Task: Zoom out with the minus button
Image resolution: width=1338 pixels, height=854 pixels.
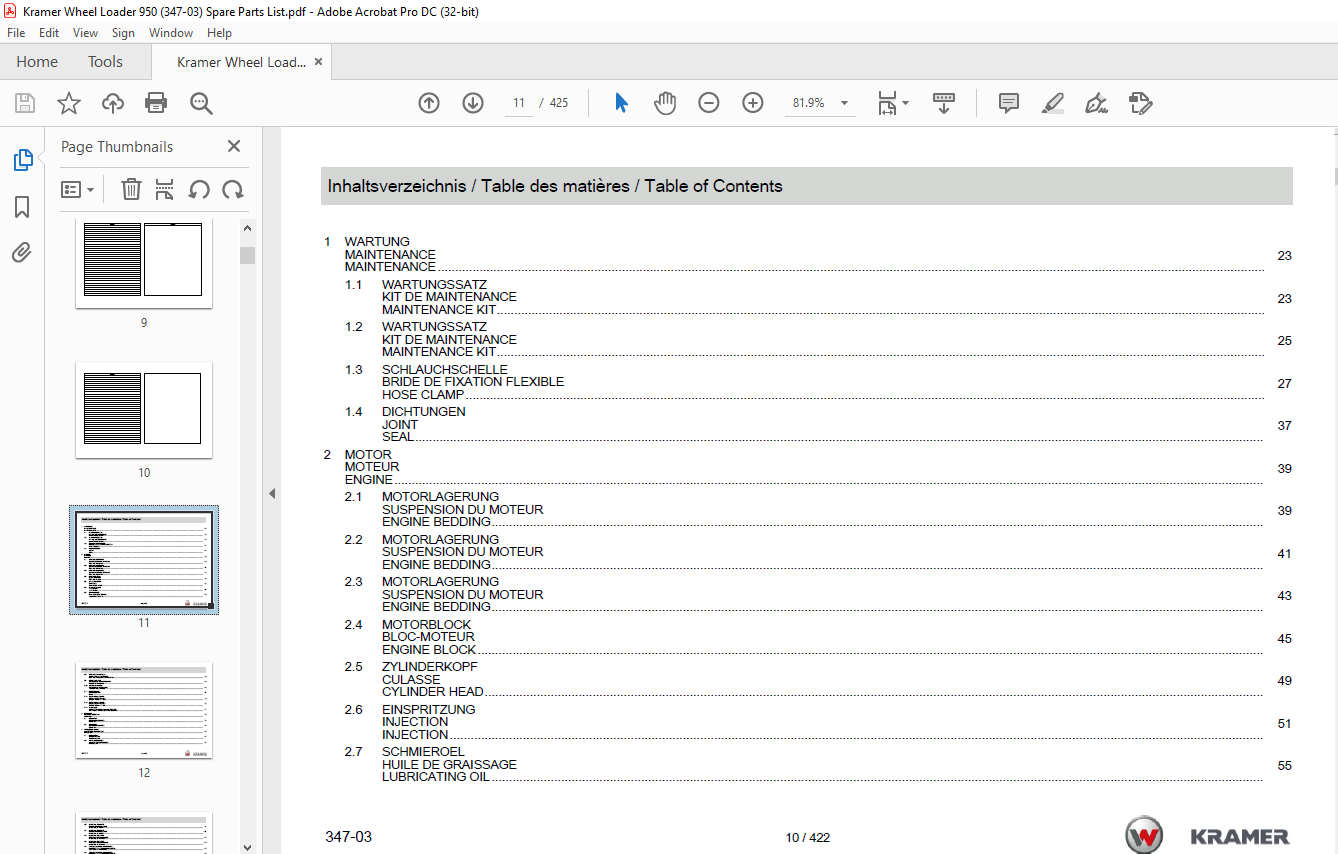Action: tap(709, 103)
